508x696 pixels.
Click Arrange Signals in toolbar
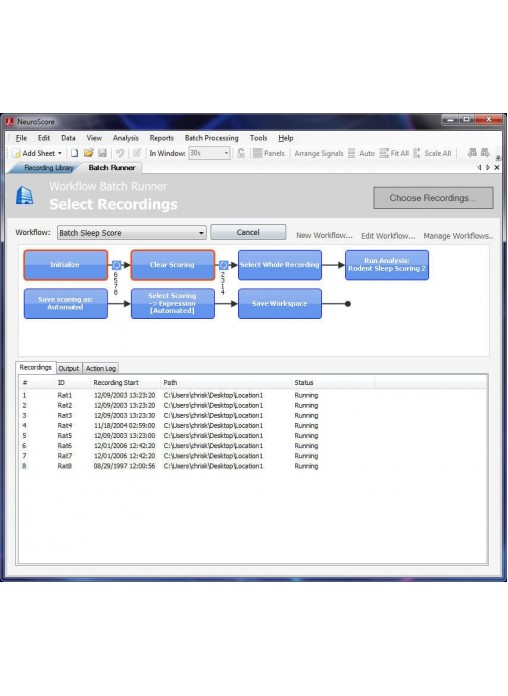point(319,153)
